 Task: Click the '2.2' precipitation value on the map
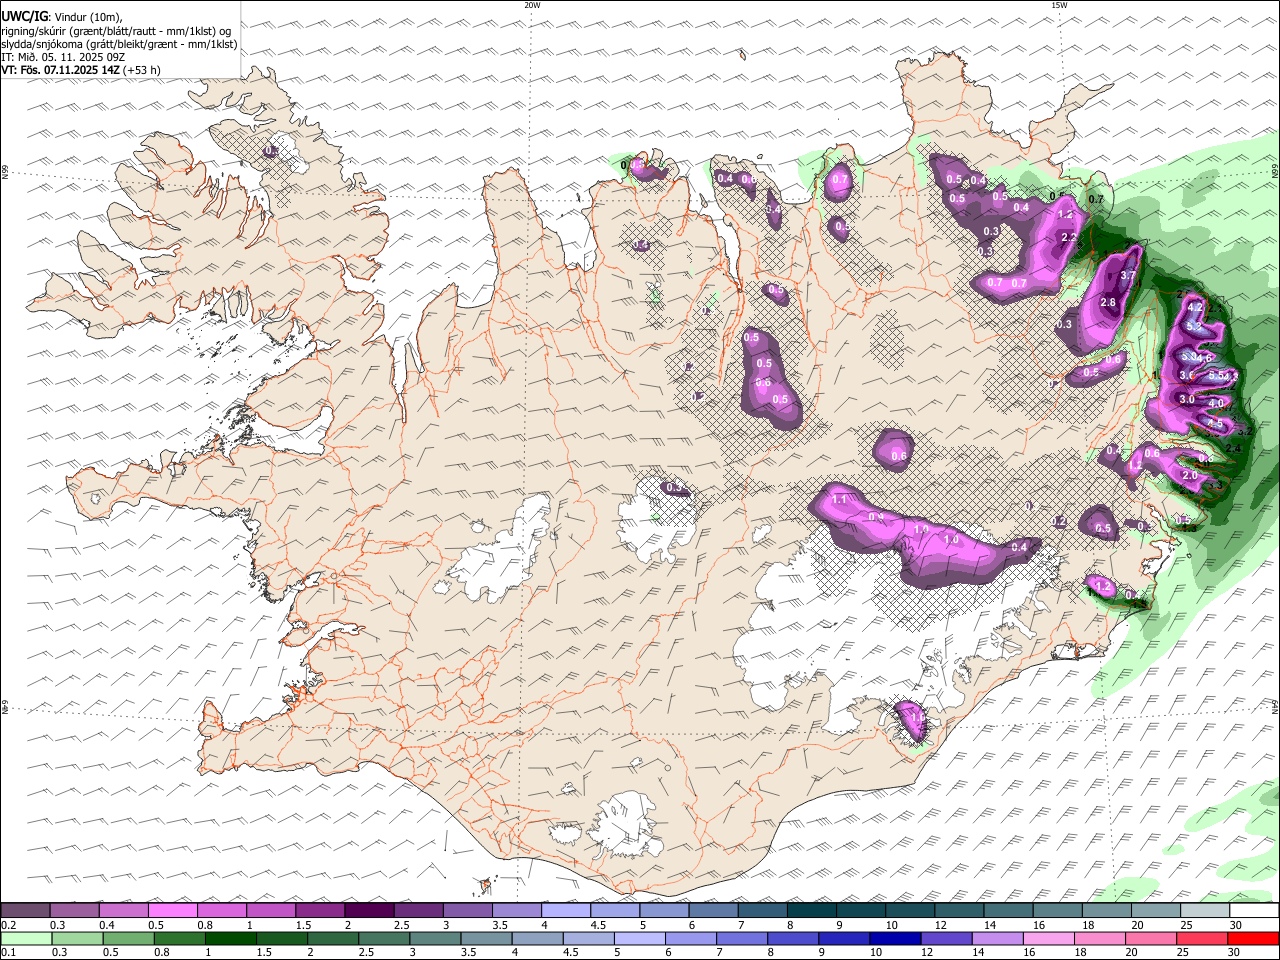tap(1069, 238)
